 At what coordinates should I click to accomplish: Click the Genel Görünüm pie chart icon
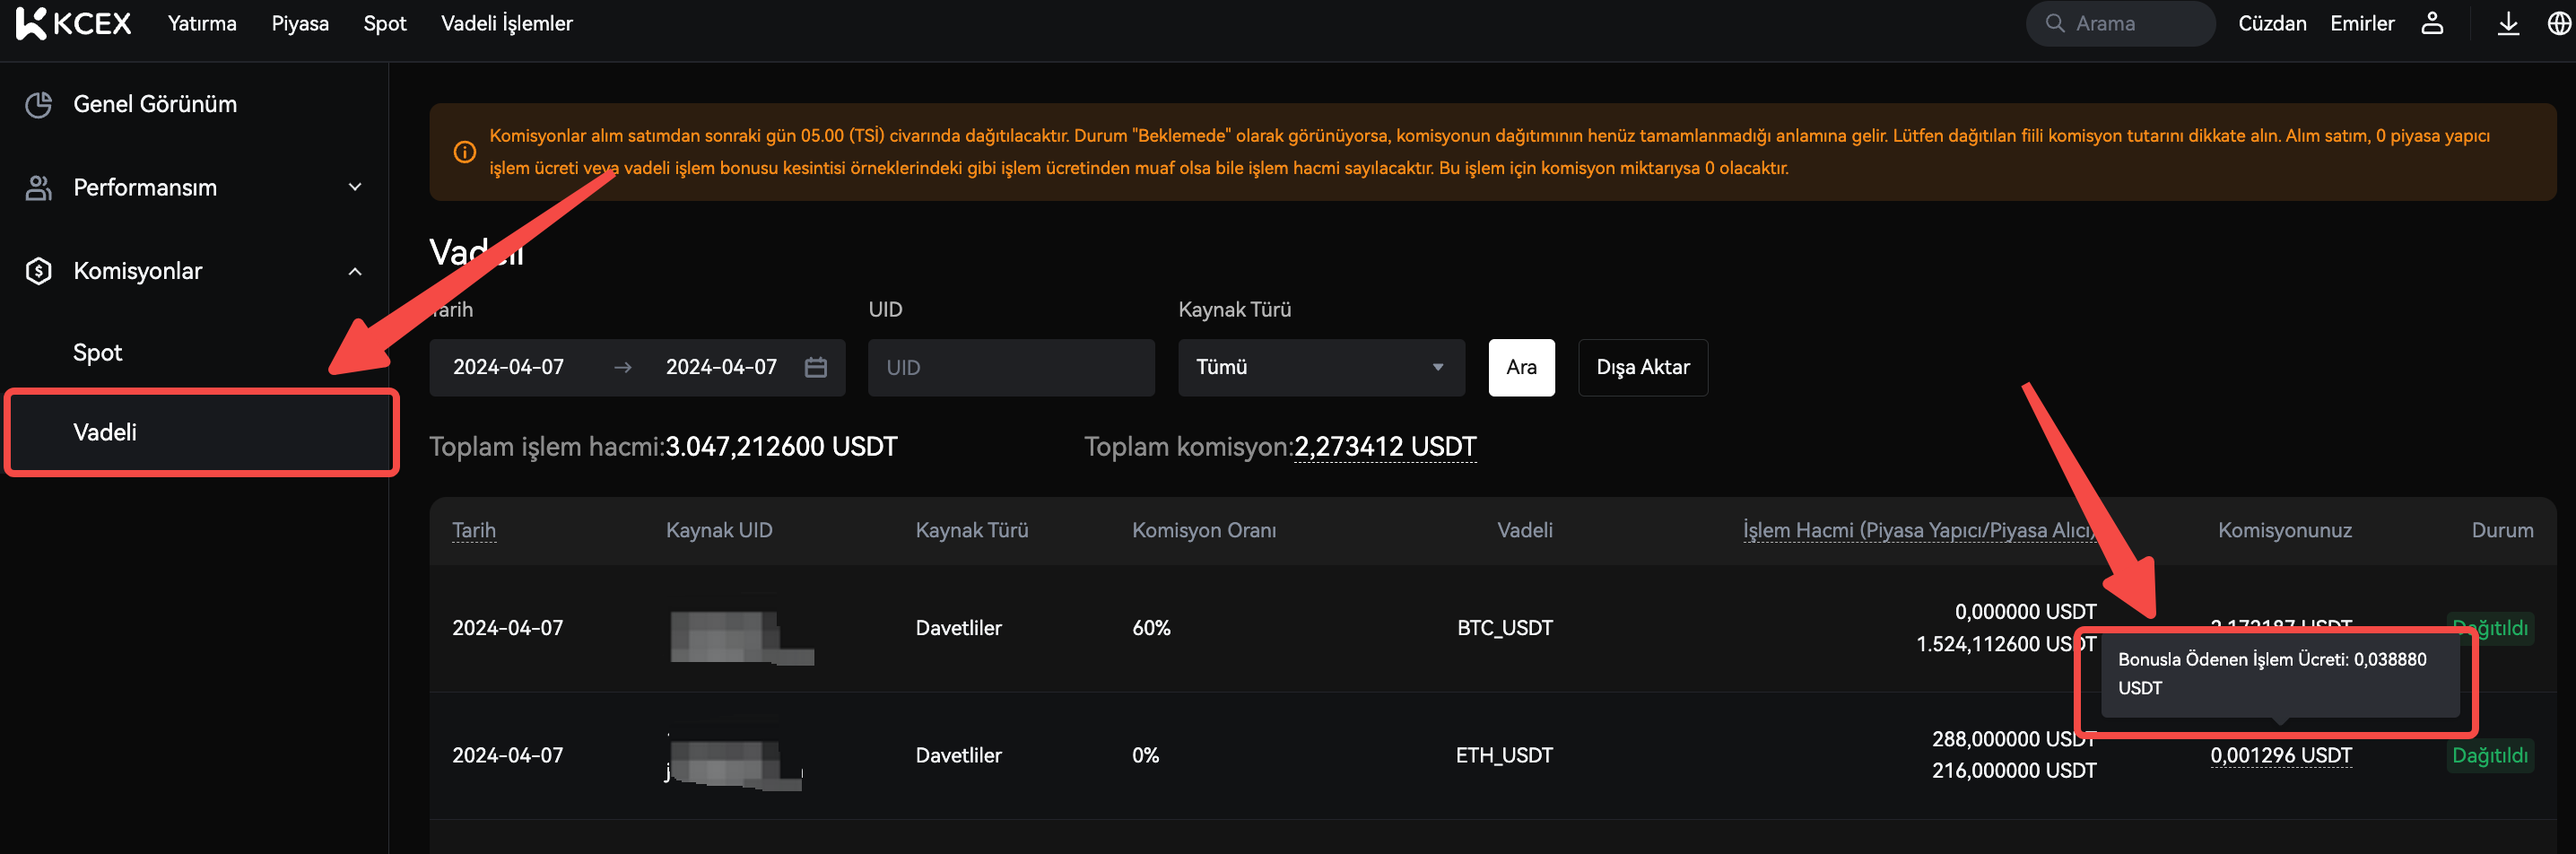39,104
